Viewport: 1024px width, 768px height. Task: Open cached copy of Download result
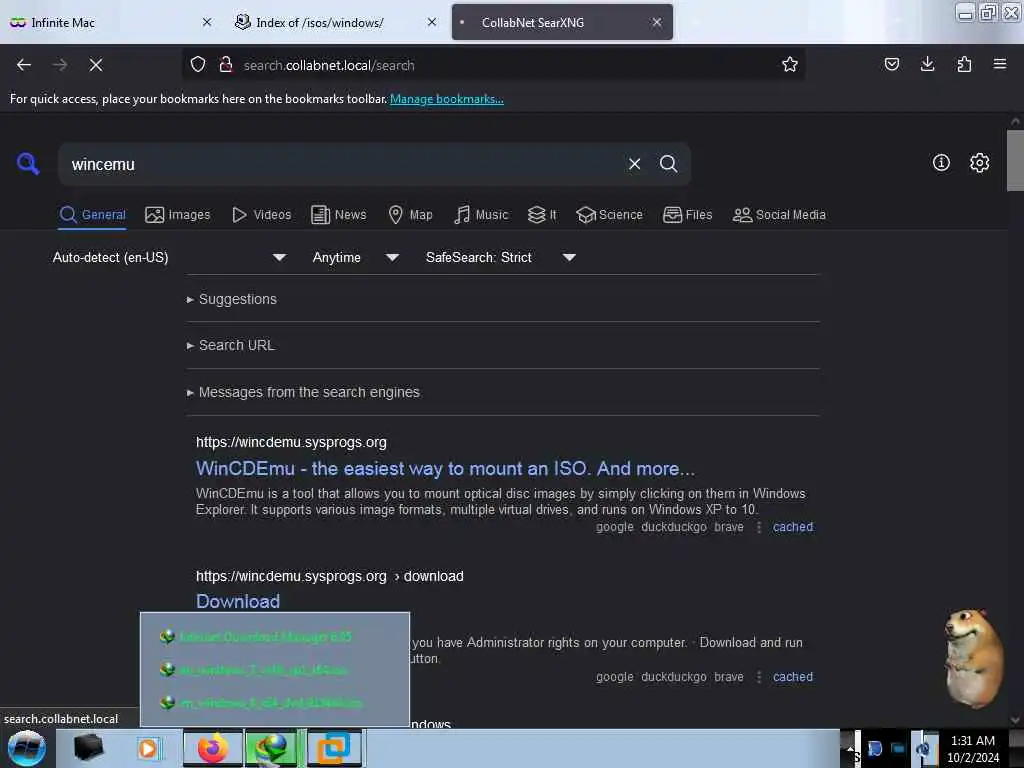[793, 677]
